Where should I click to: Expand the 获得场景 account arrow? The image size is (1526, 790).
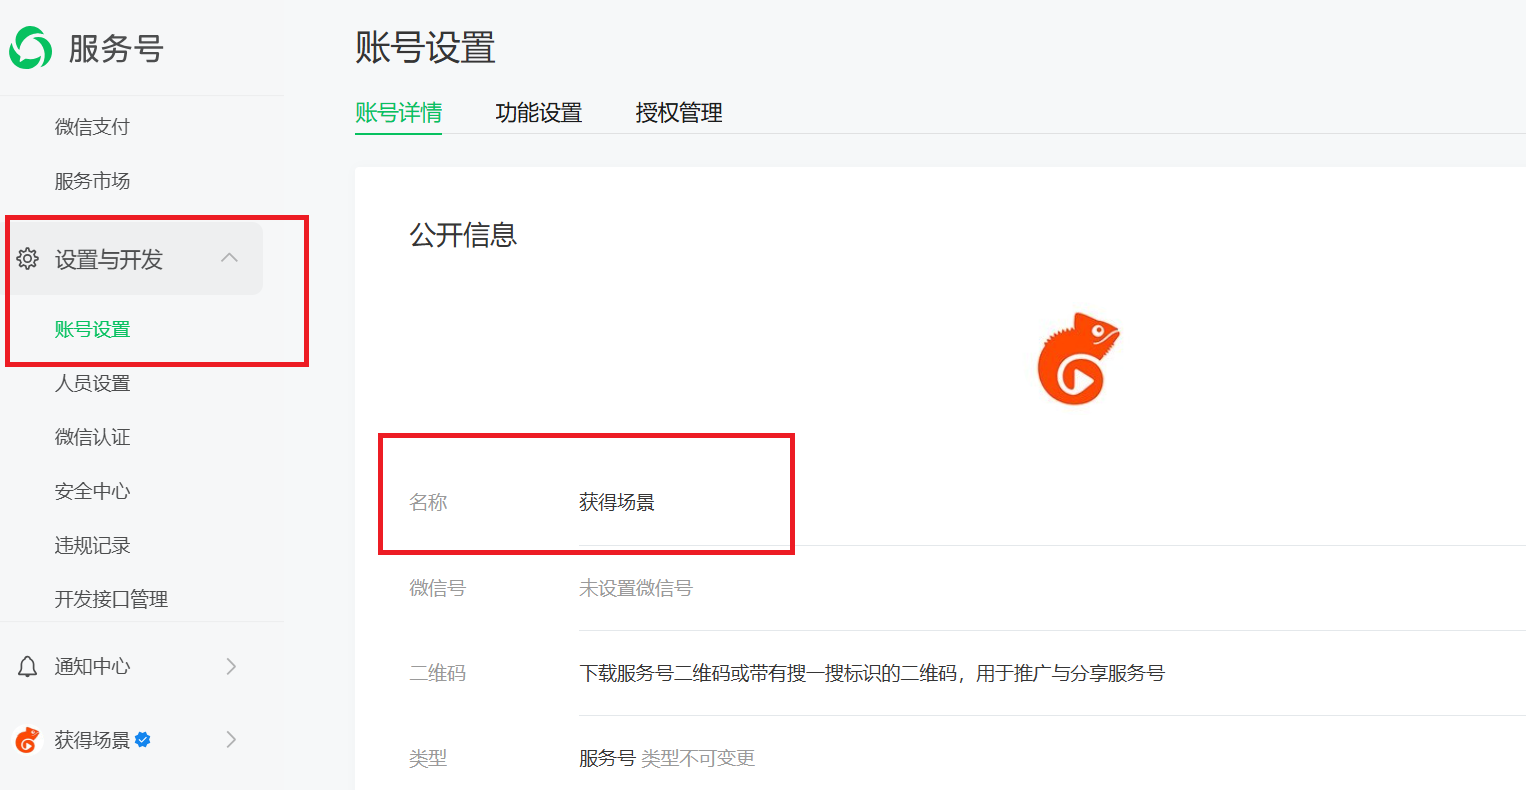pyautogui.click(x=231, y=740)
